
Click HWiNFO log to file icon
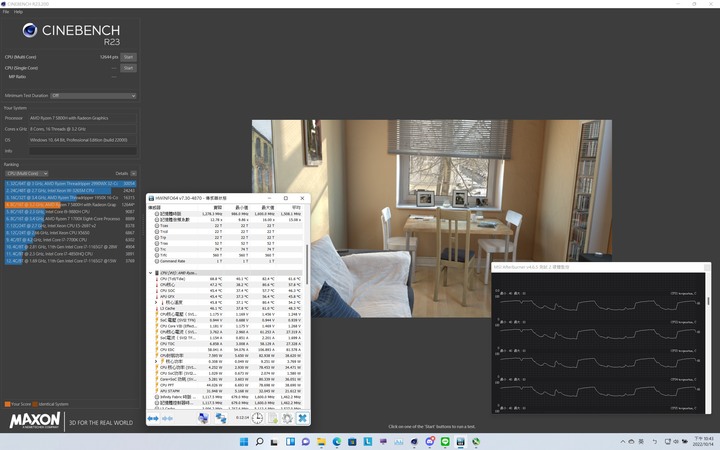(273, 418)
